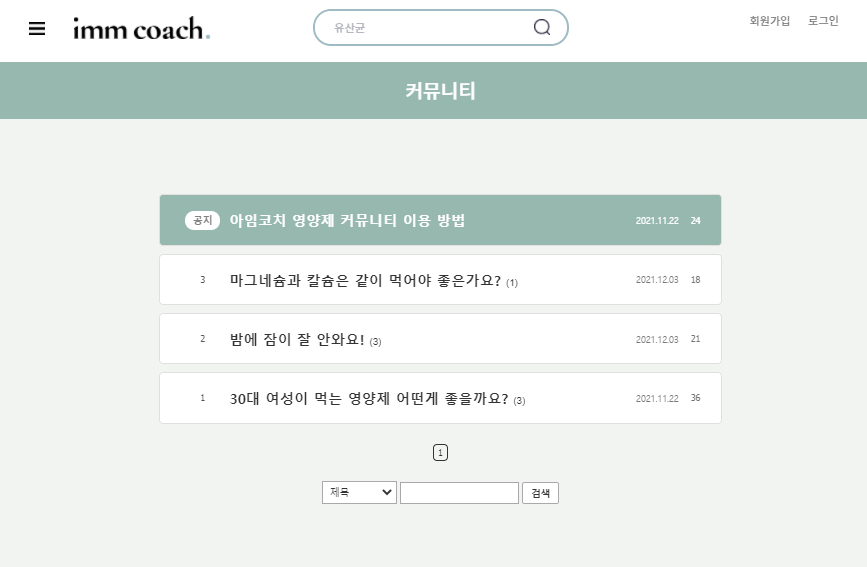Screen dimensions: 867x567
Task: Open the 로그인 login link
Action: tap(823, 21)
